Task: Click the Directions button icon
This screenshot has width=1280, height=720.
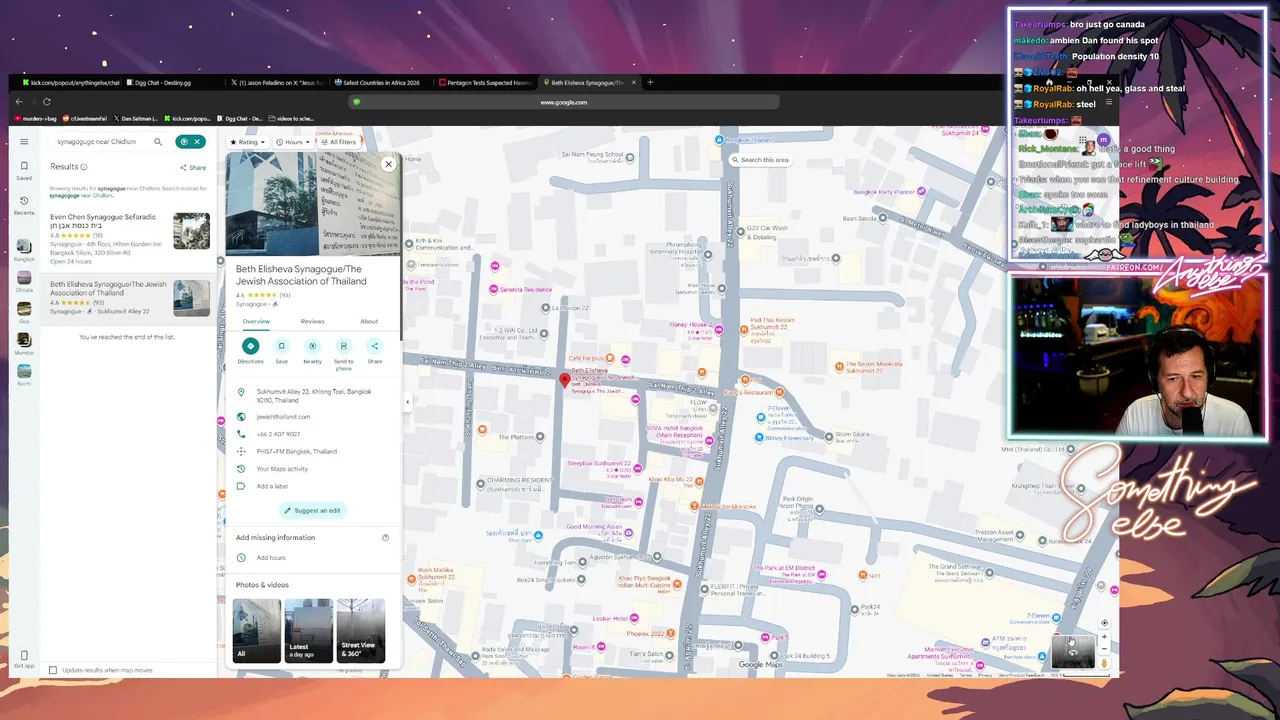Action: click(250, 346)
